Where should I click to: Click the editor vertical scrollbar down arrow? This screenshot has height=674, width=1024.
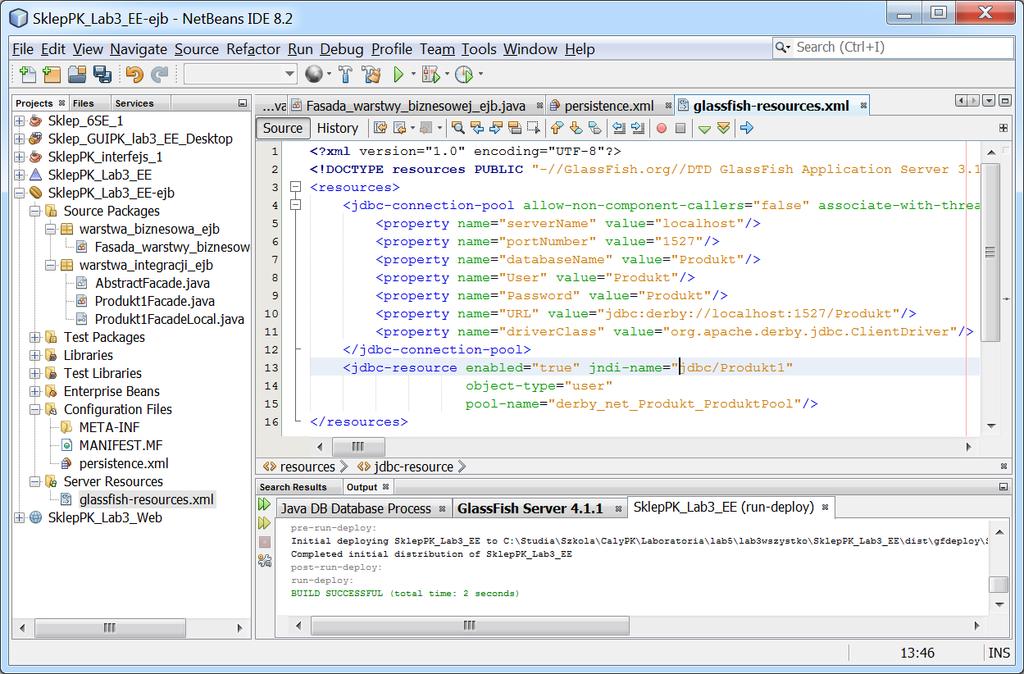[x=991, y=426]
